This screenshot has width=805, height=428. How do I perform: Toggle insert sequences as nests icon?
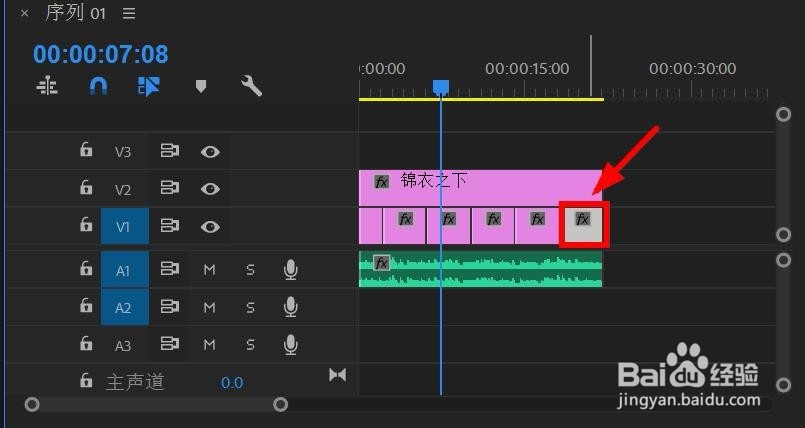[x=47, y=86]
